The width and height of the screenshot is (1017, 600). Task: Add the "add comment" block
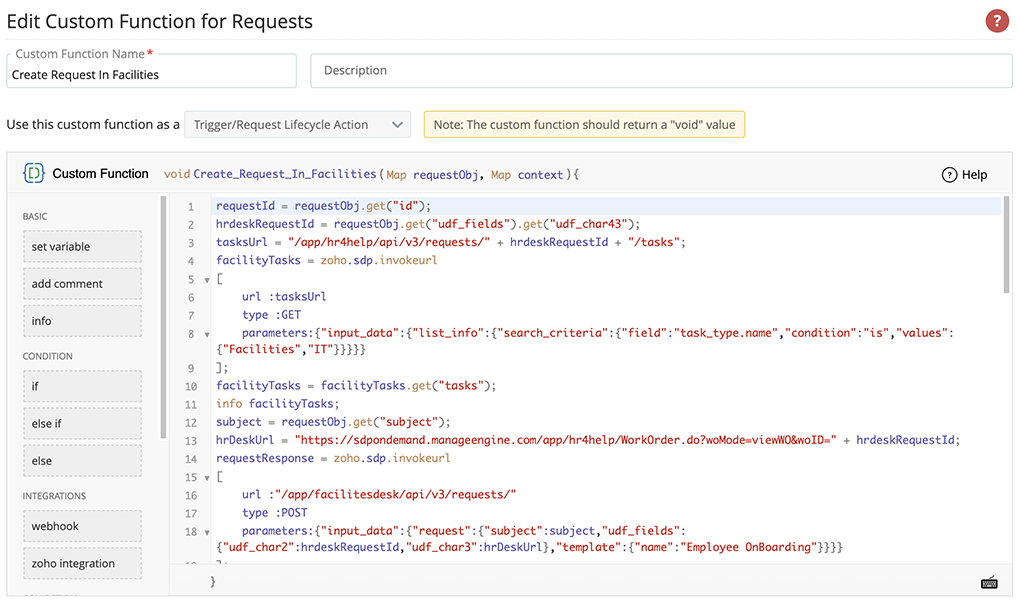(82, 284)
